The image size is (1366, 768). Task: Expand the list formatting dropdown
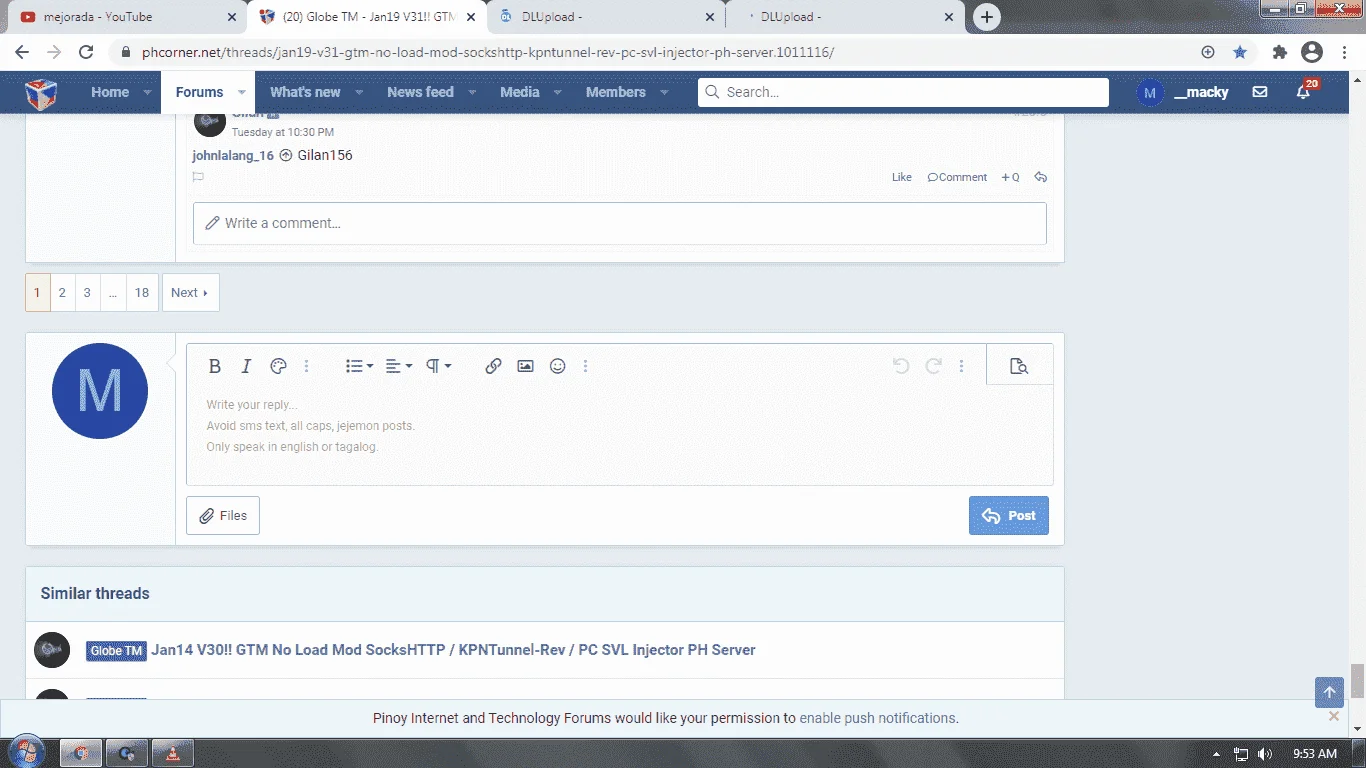[360, 366]
